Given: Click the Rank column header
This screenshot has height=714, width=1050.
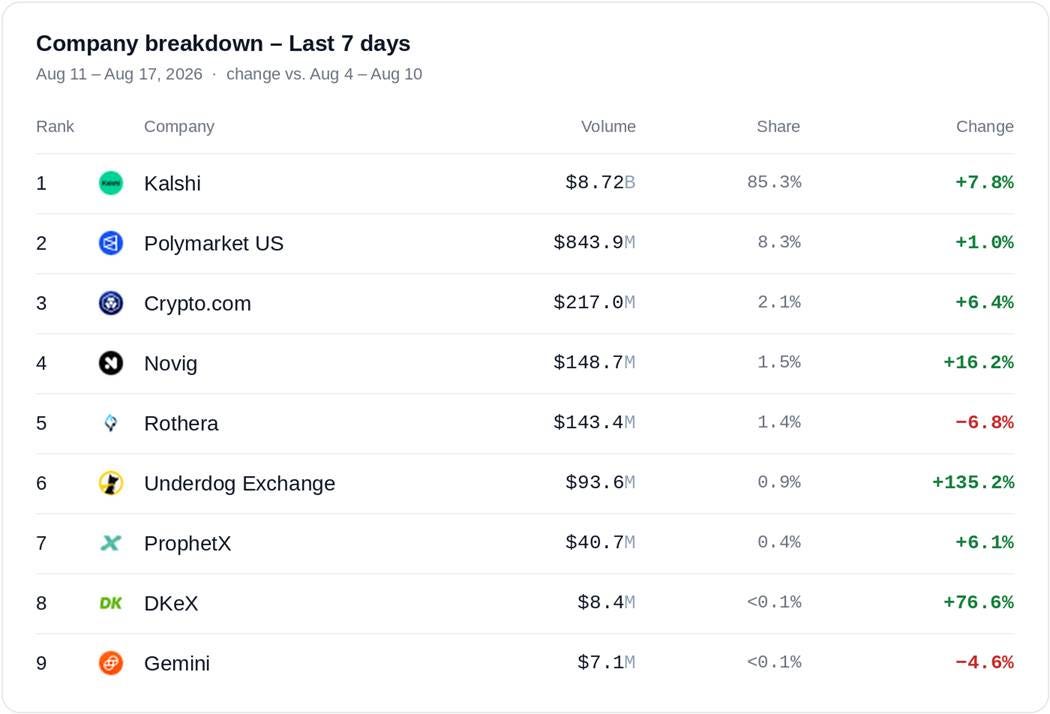Looking at the screenshot, I should click(x=55, y=127).
